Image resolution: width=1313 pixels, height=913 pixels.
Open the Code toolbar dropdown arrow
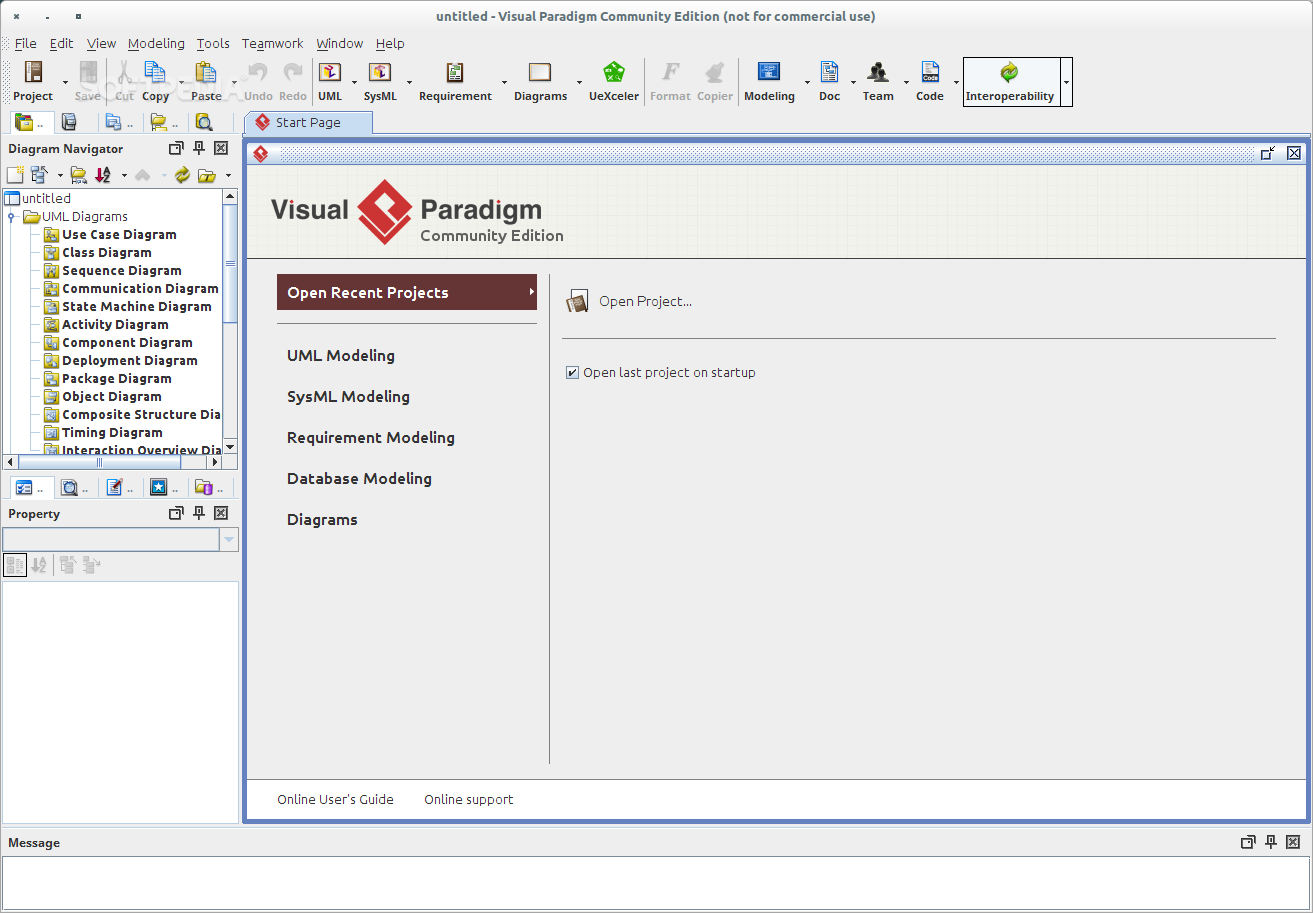(x=956, y=83)
